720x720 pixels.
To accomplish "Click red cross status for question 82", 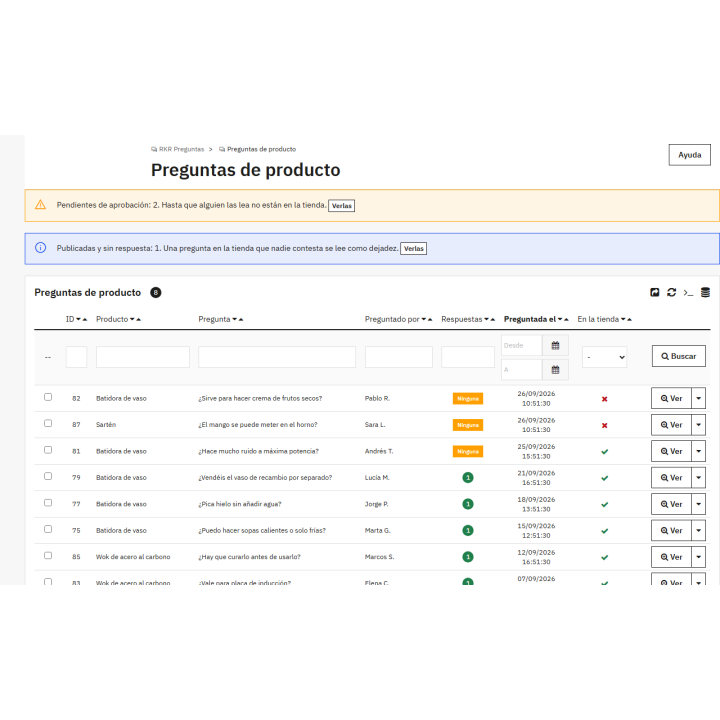I will (604, 399).
